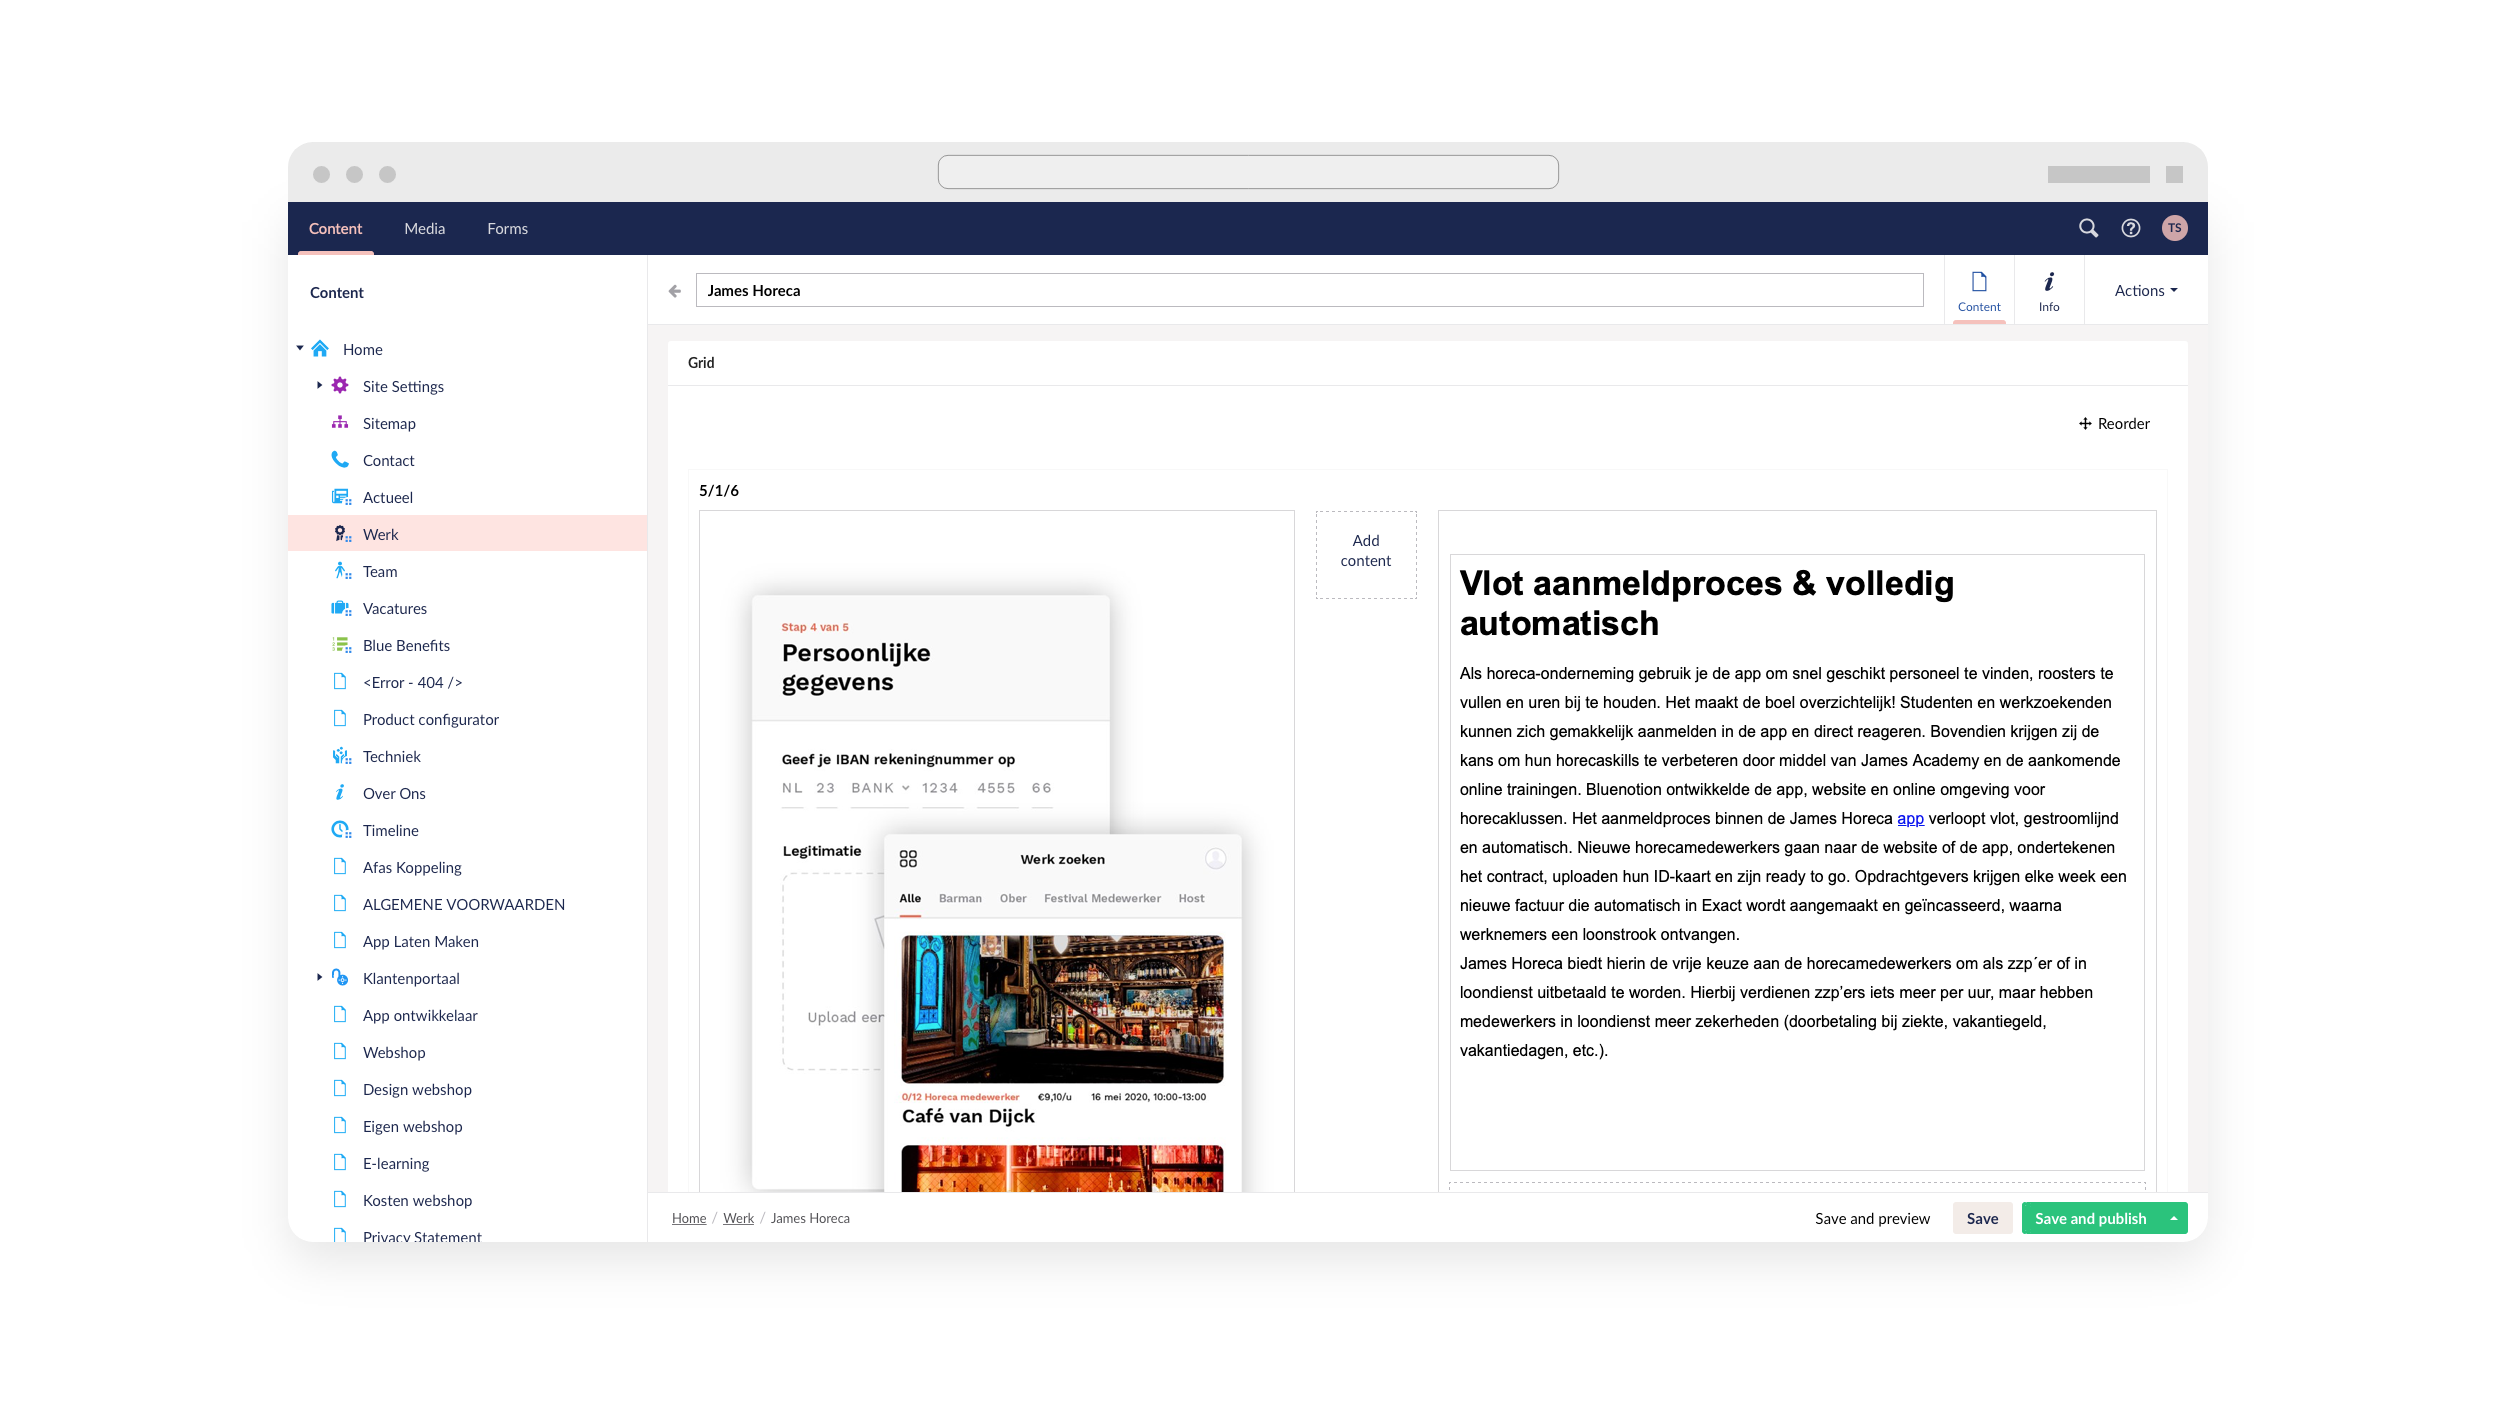Open Product configurator in tree
2496x1404 pixels.
pos(430,719)
